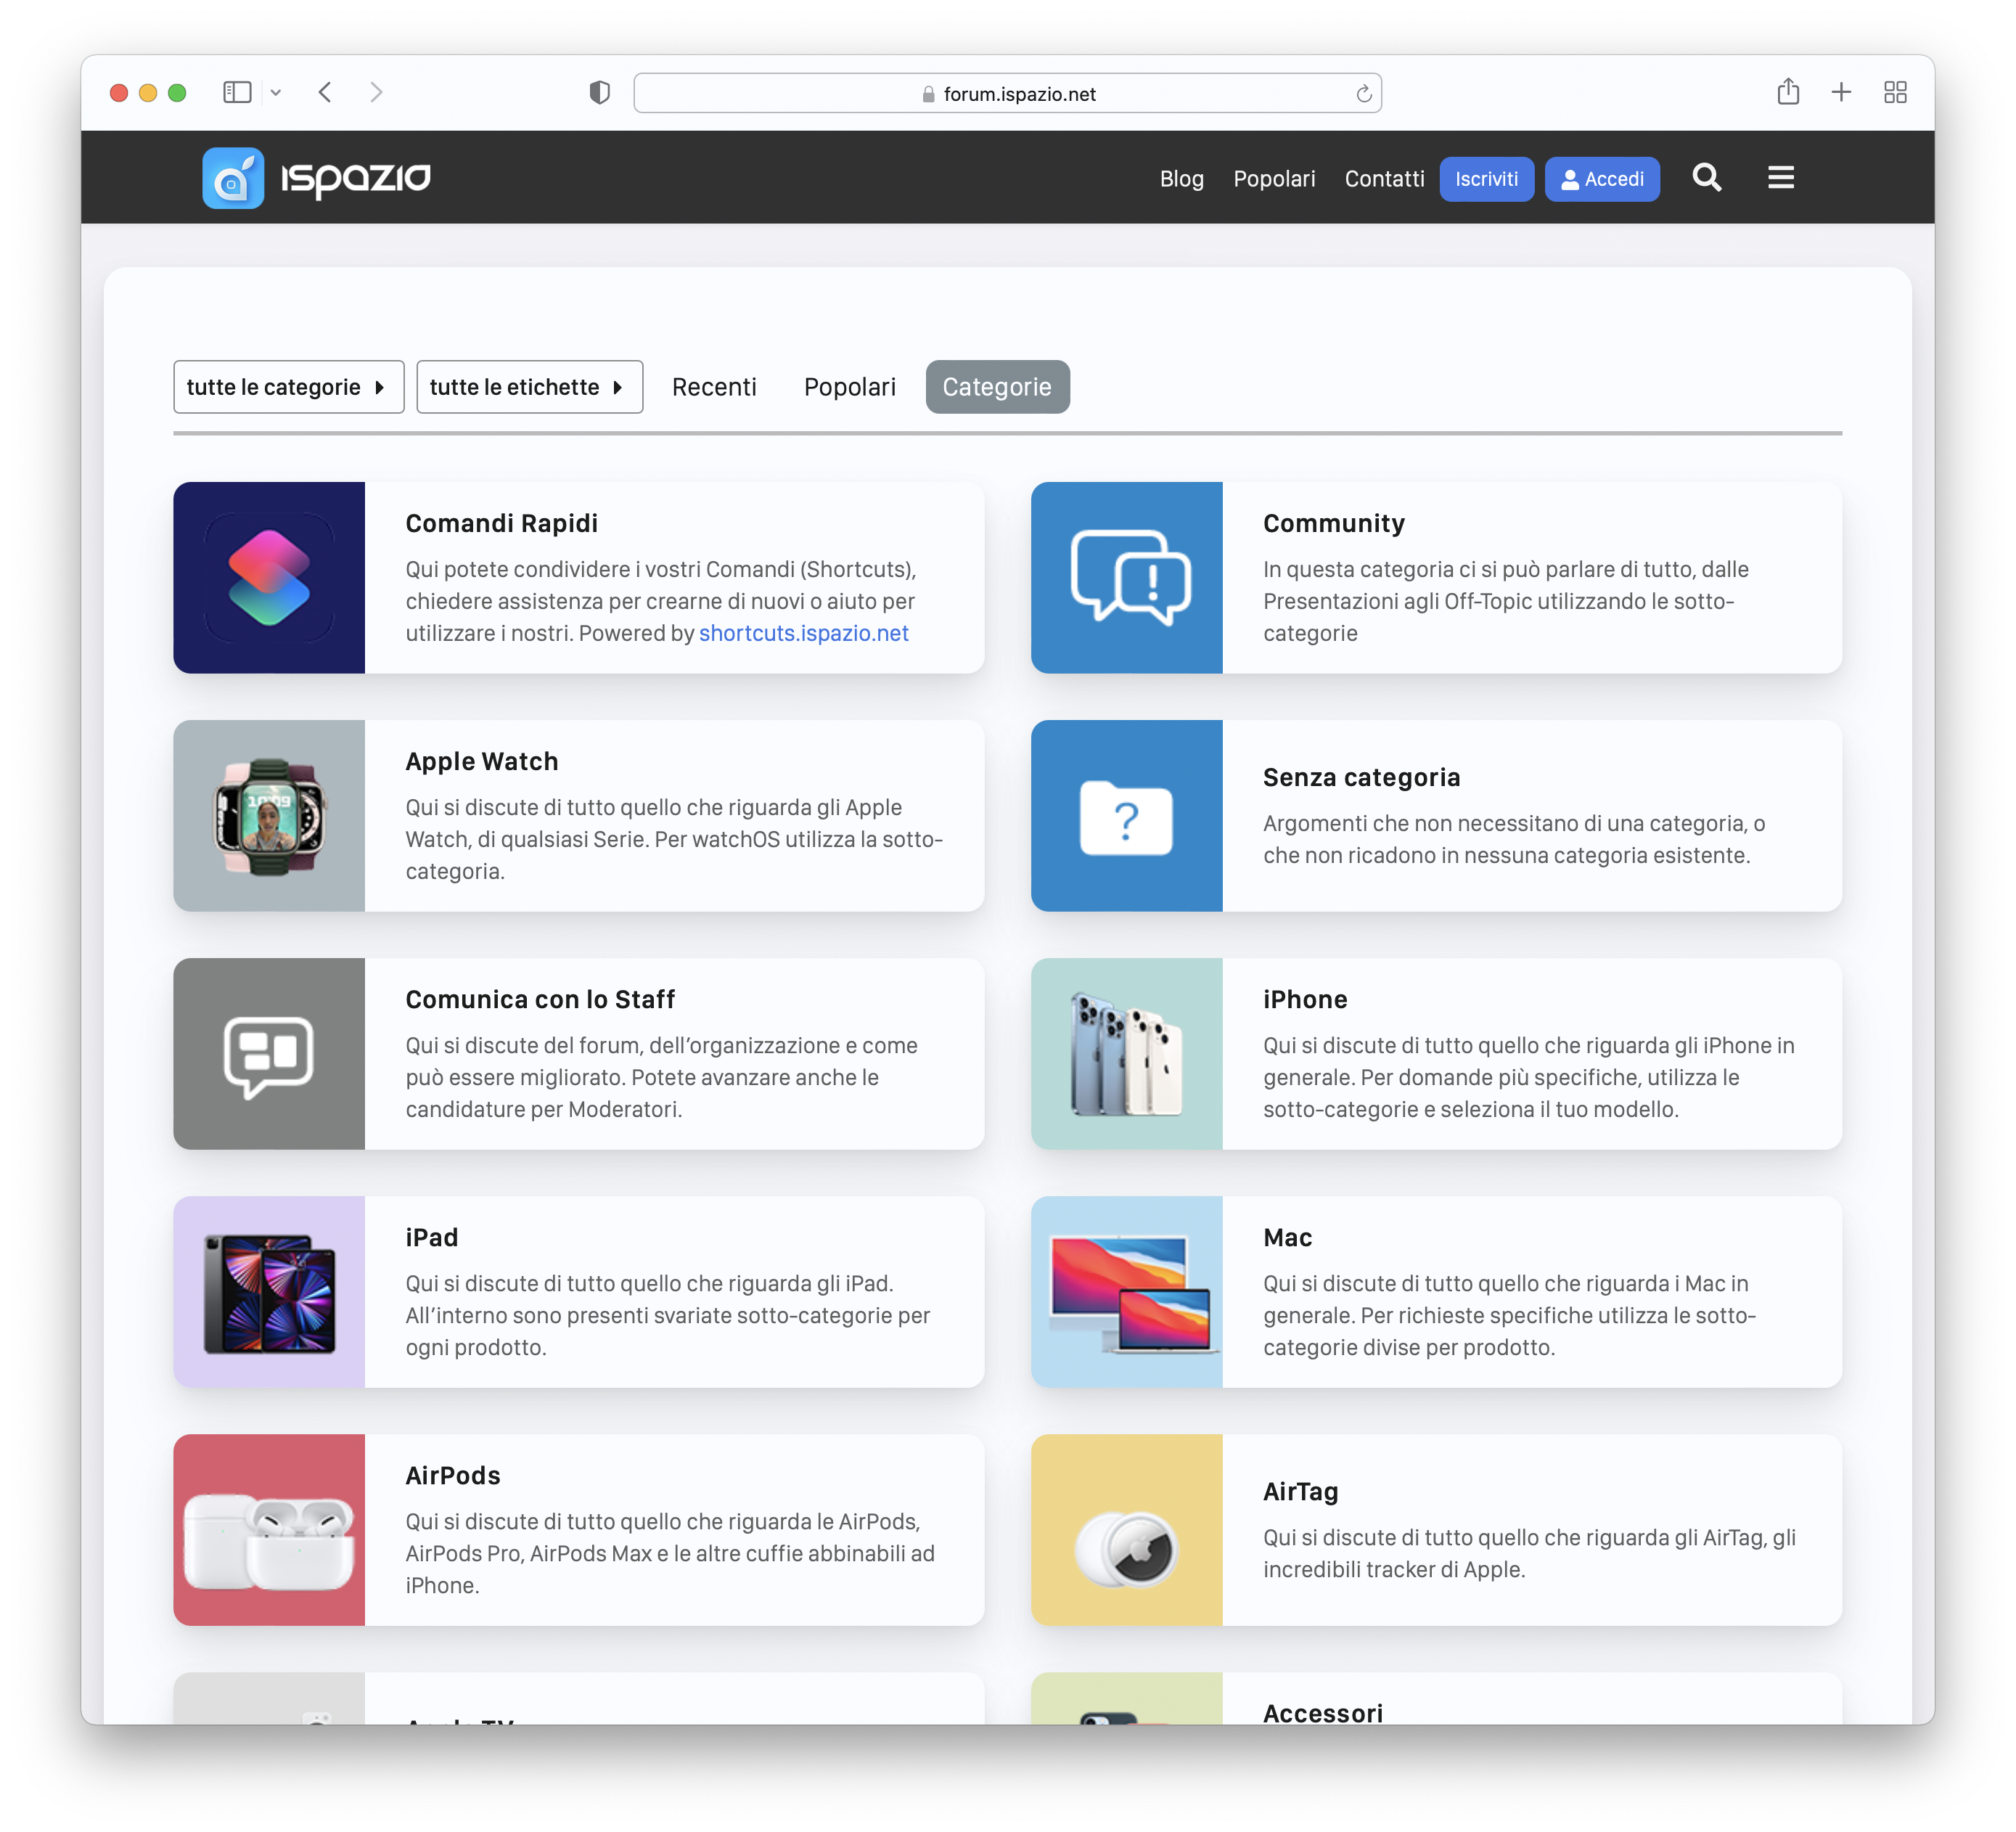Open the iPhone category title

(1305, 999)
